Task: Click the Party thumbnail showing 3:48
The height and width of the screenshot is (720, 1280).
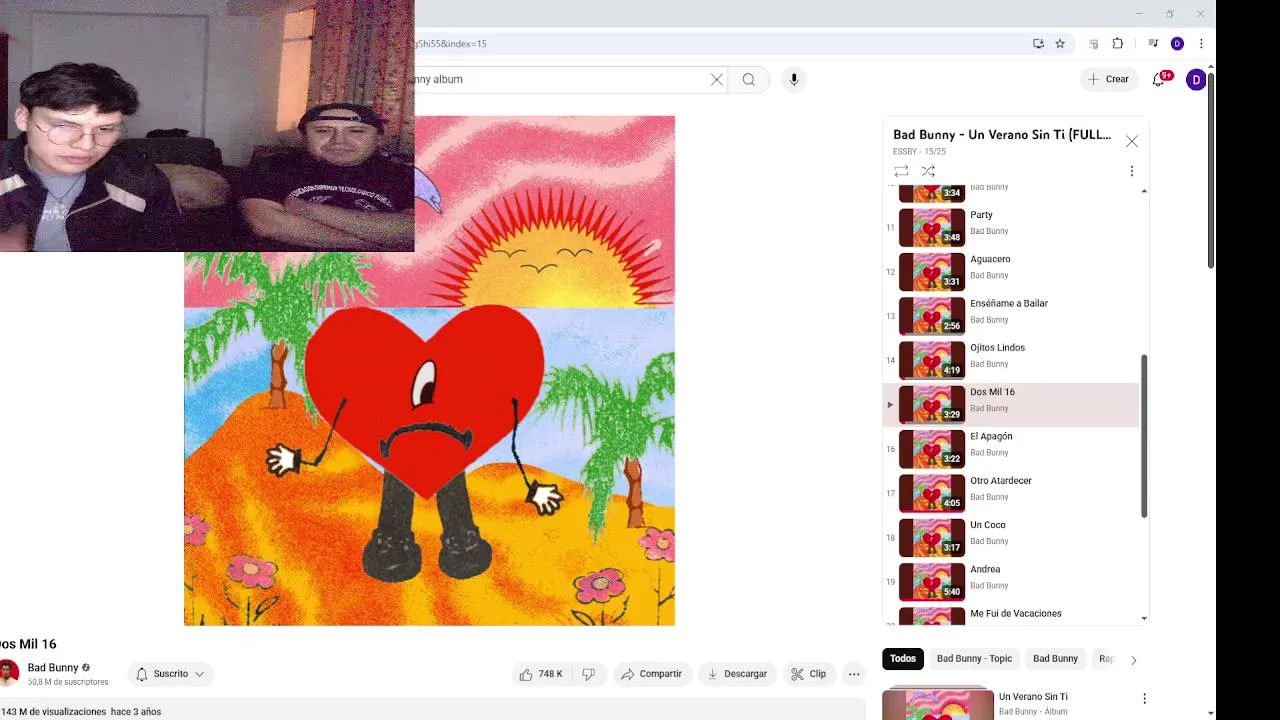Action: click(x=932, y=227)
